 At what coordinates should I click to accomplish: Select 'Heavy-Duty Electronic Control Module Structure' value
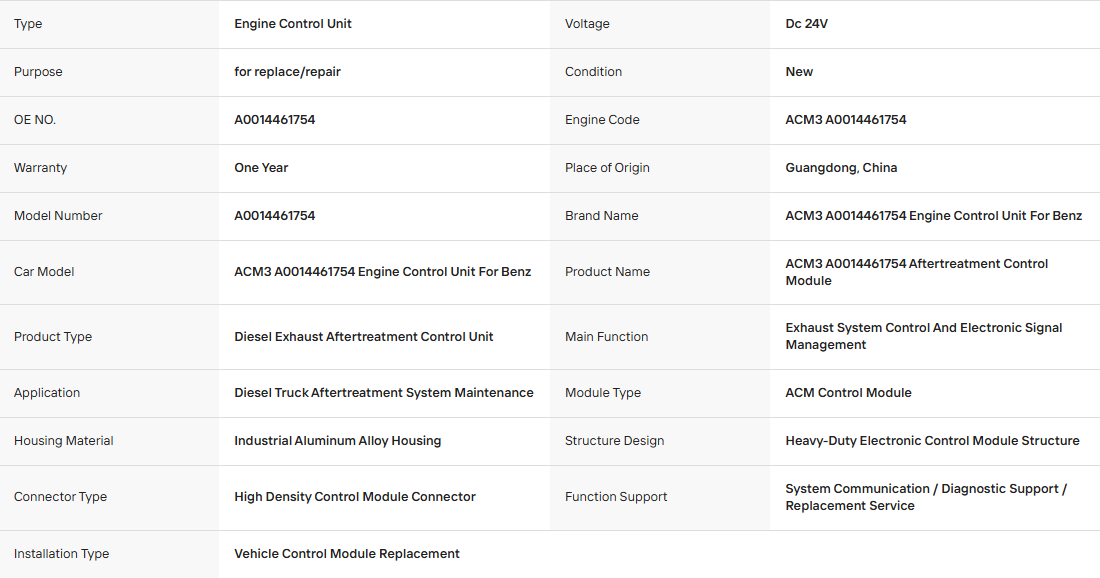932,441
